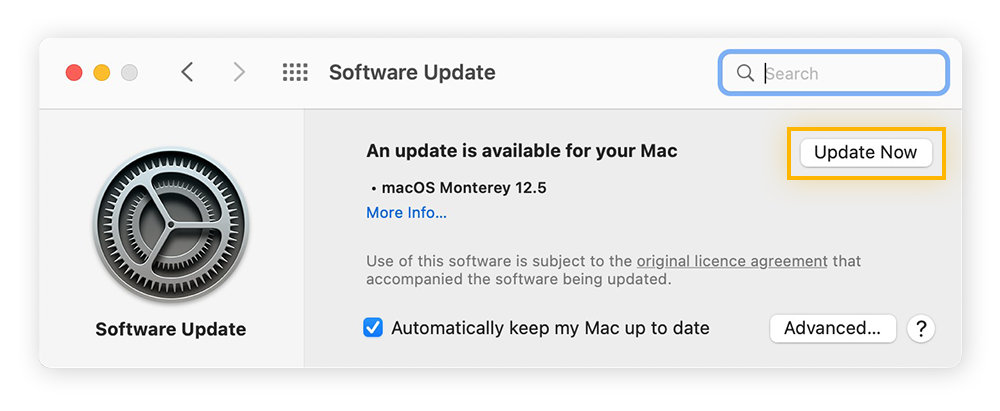Open the original licence agreement link

click(732, 261)
